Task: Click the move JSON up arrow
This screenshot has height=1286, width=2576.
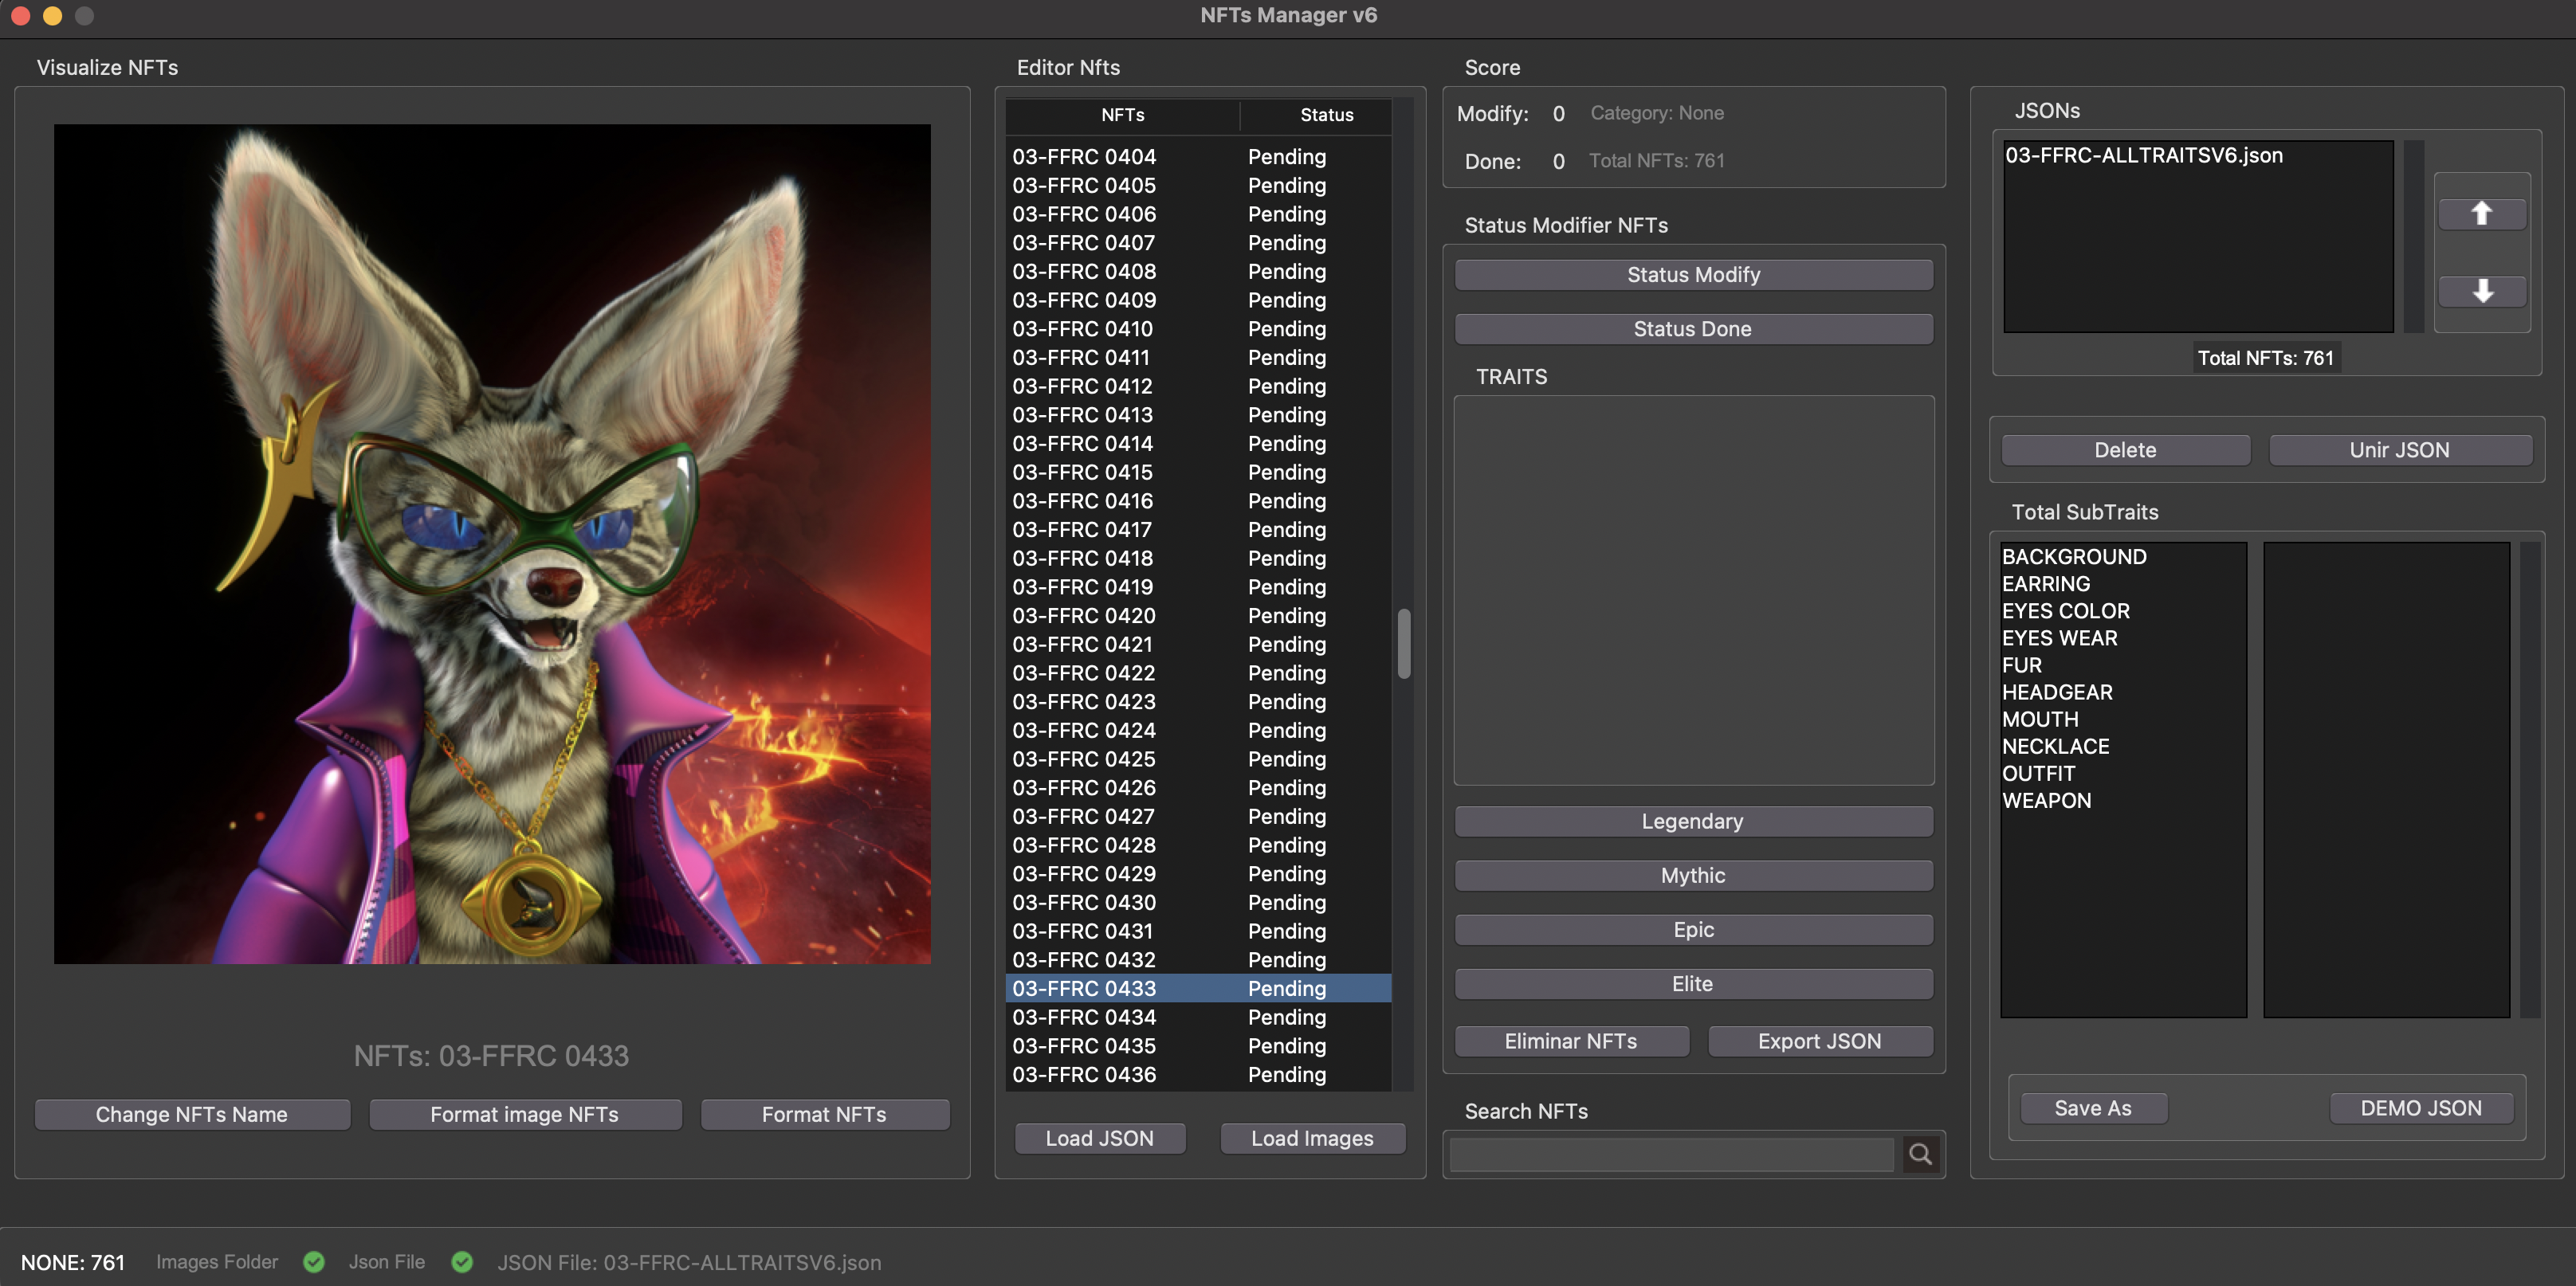Action: tap(2482, 213)
